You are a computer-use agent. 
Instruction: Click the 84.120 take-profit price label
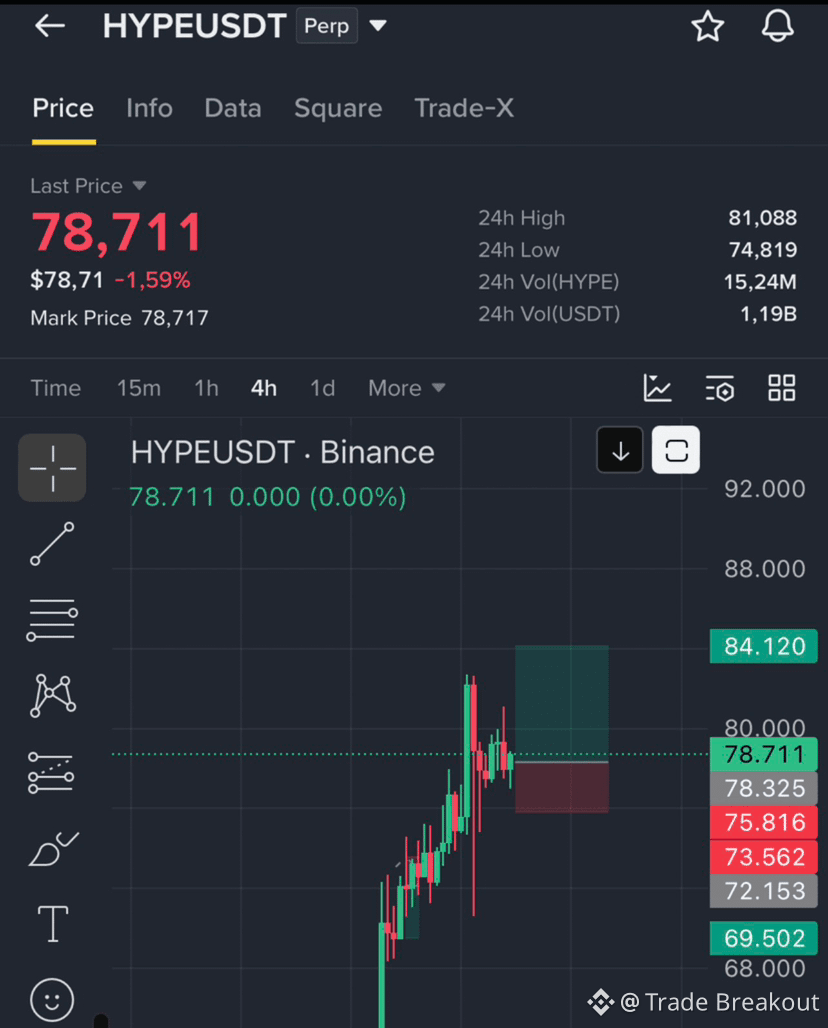[764, 646]
